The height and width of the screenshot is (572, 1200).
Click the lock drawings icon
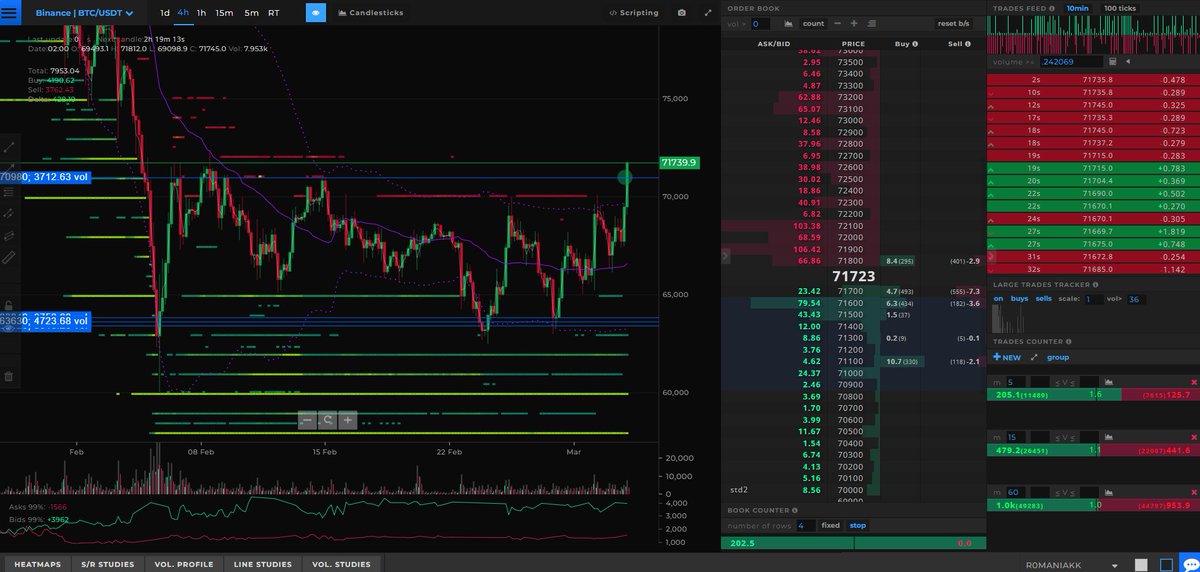9,304
